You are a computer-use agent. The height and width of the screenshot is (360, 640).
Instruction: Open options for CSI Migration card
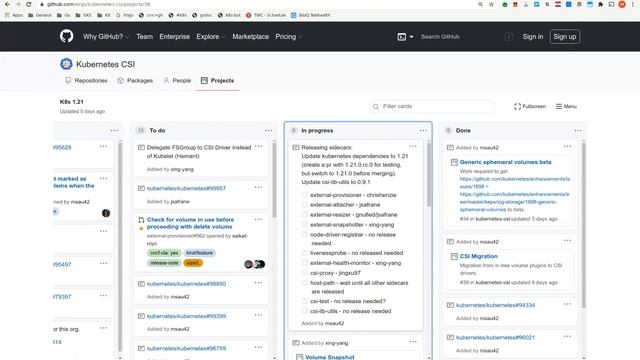pyautogui.click(x=568, y=240)
